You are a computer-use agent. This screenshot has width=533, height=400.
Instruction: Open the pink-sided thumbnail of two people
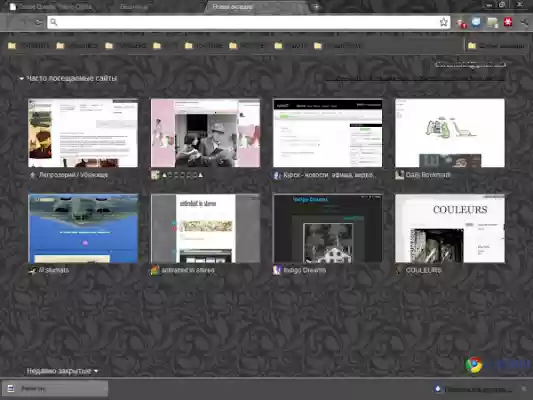[205, 133]
